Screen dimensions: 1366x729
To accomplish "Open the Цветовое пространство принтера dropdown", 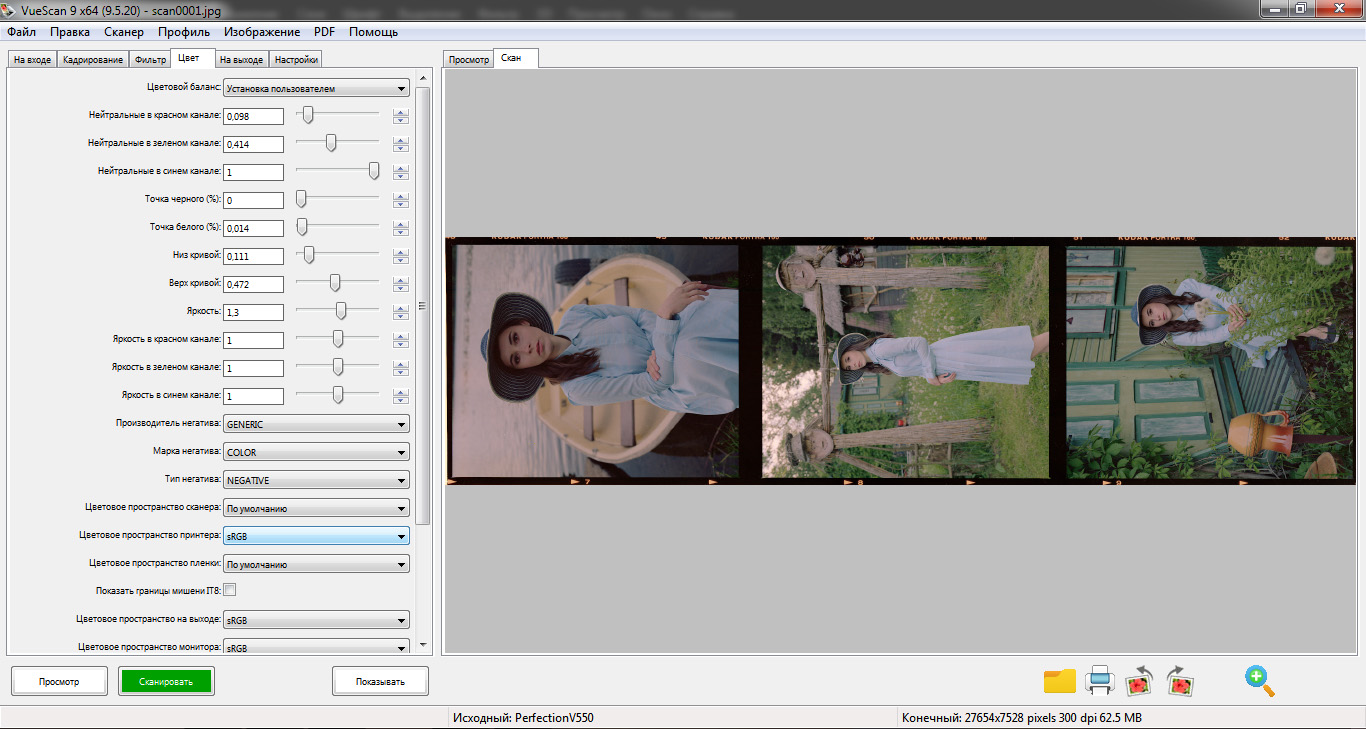I will point(316,536).
